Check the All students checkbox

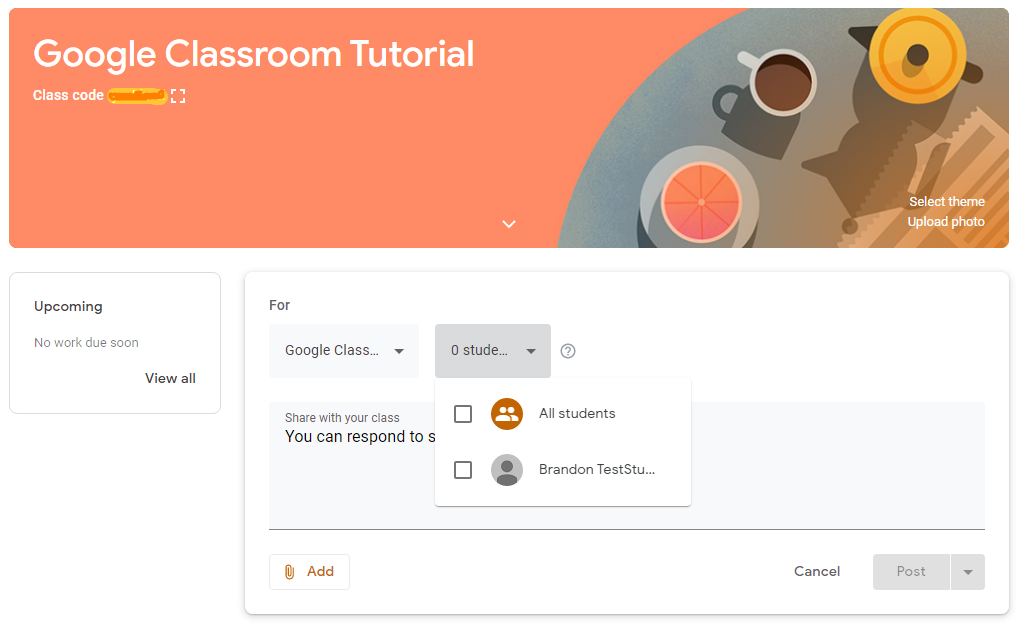pyautogui.click(x=463, y=414)
